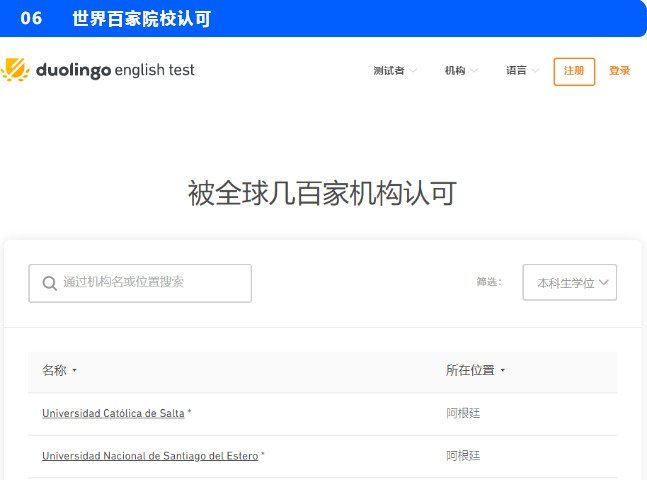Click the sort arrow beside 名称

[74, 371]
